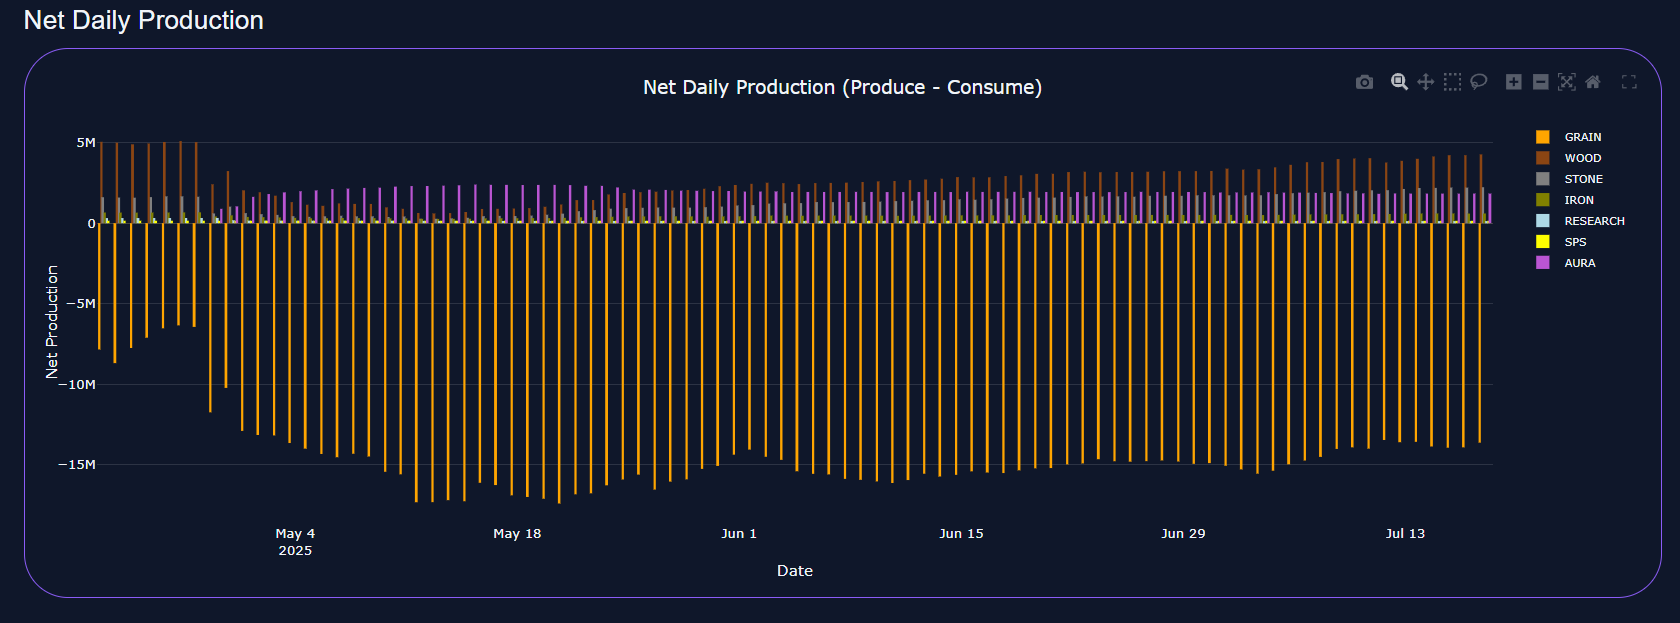Click the May 18 date tick

tap(517, 534)
